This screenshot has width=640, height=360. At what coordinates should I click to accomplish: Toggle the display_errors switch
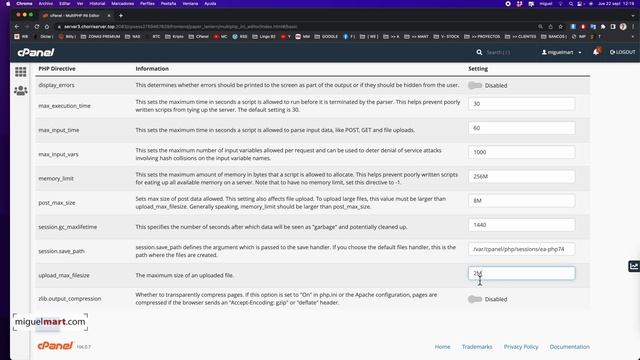475,85
